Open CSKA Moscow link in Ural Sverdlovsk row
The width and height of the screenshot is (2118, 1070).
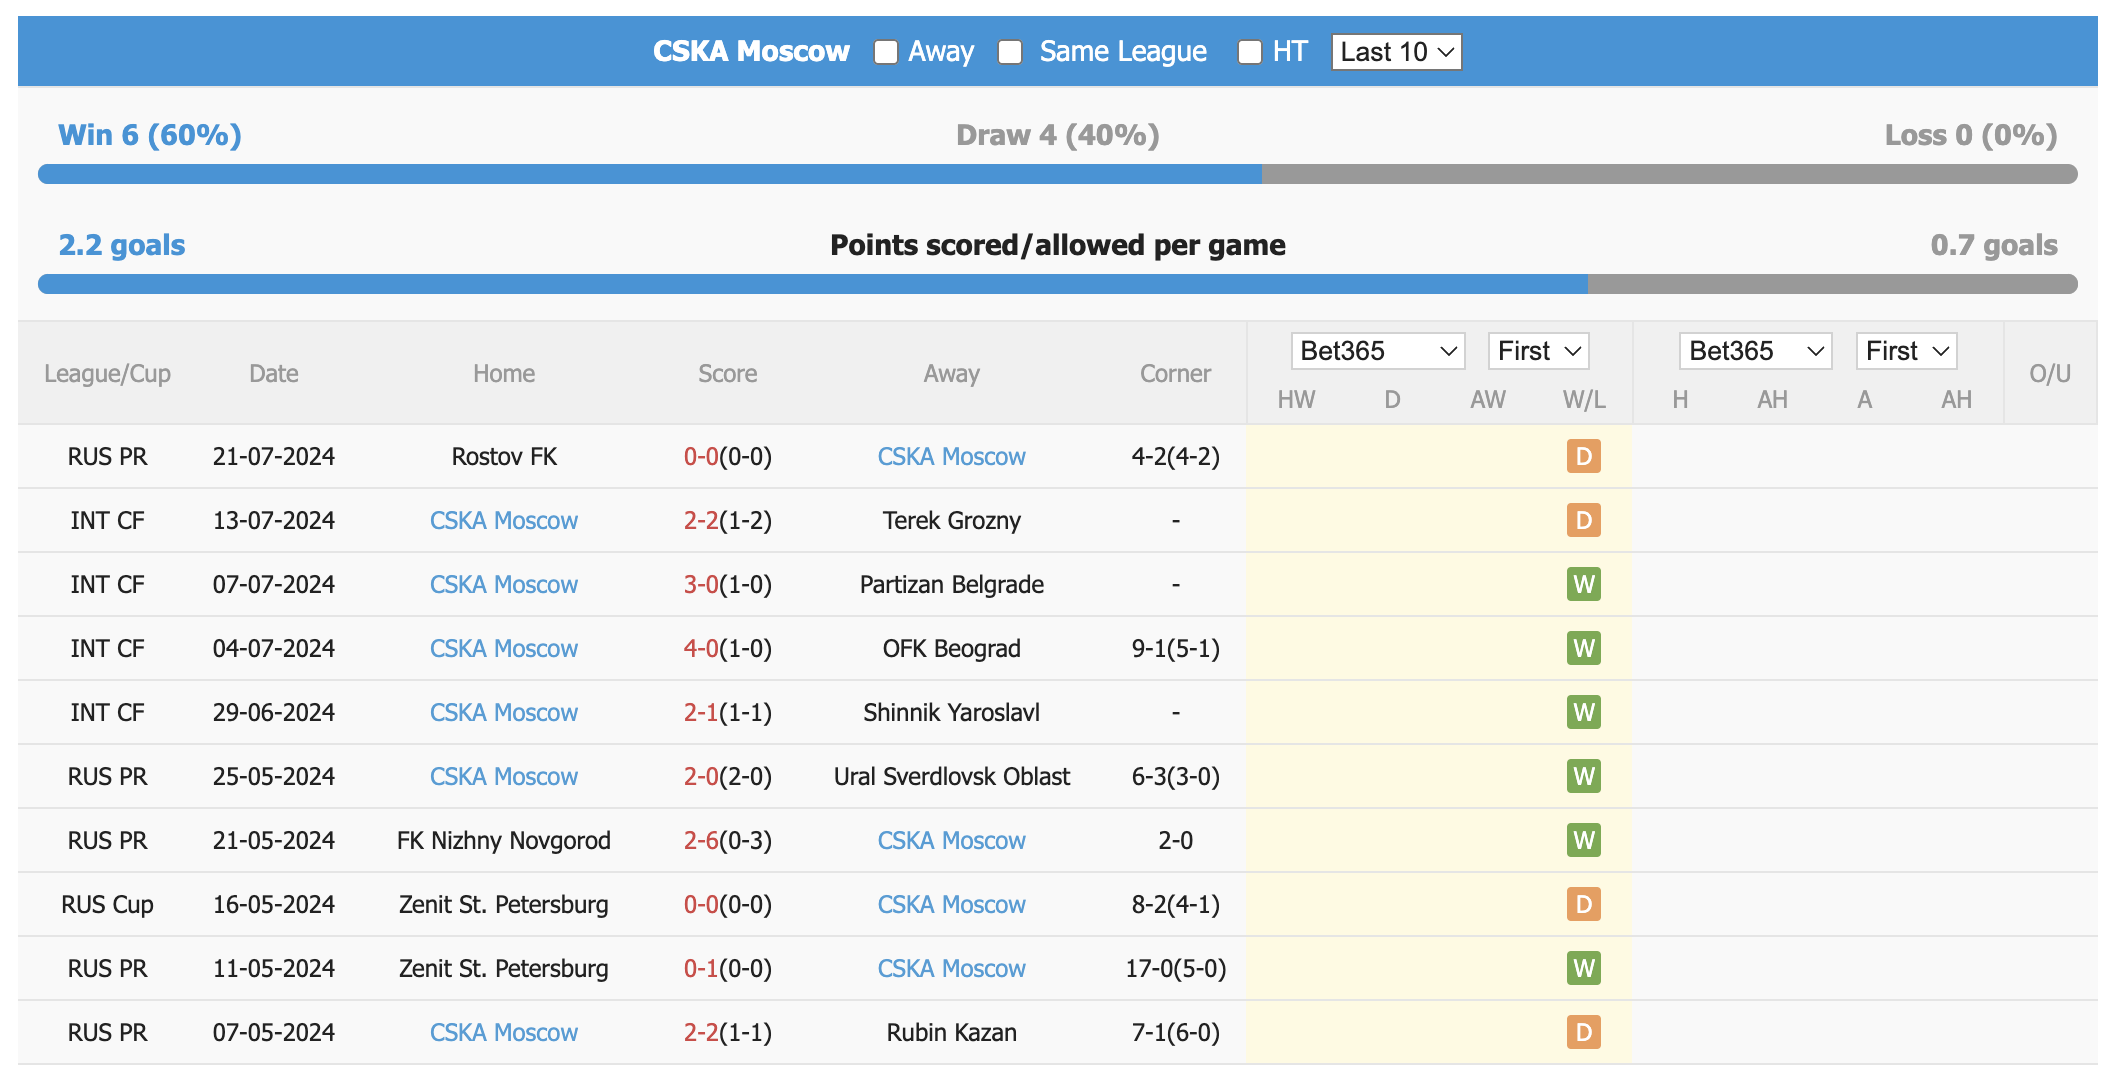(x=504, y=776)
